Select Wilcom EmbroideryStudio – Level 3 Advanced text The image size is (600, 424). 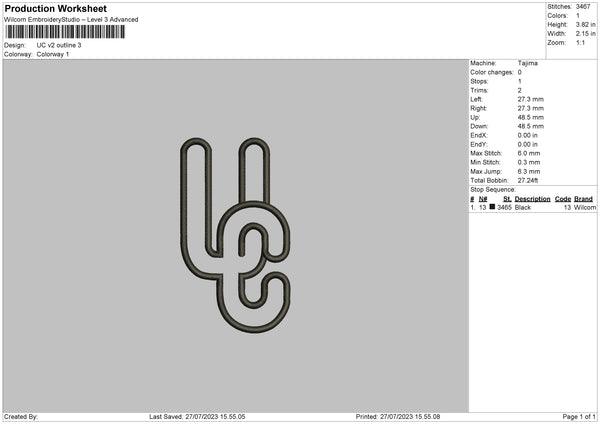coord(71,20)
